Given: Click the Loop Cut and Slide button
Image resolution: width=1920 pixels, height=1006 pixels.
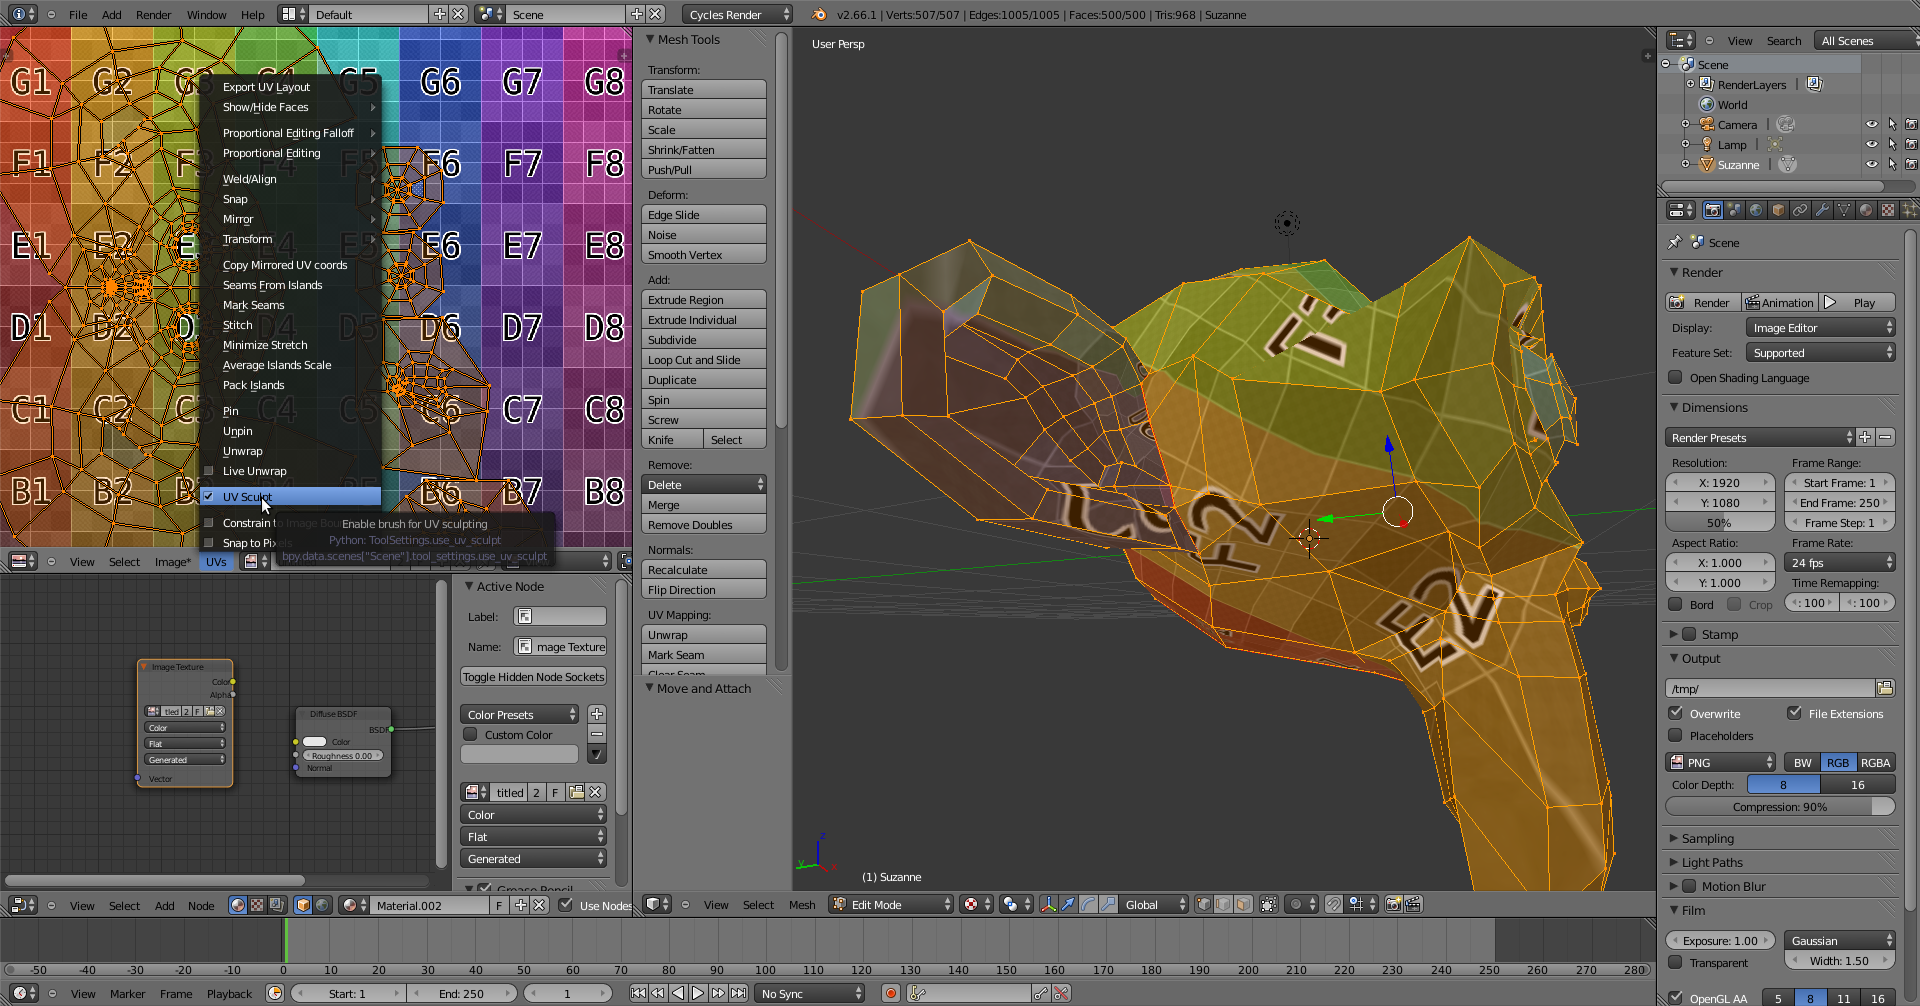Looking at the screenshot, I should coord(704,360).
